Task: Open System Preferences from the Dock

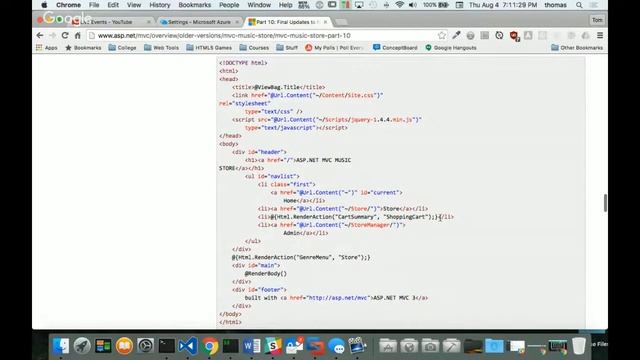Action: pos(145,346)
